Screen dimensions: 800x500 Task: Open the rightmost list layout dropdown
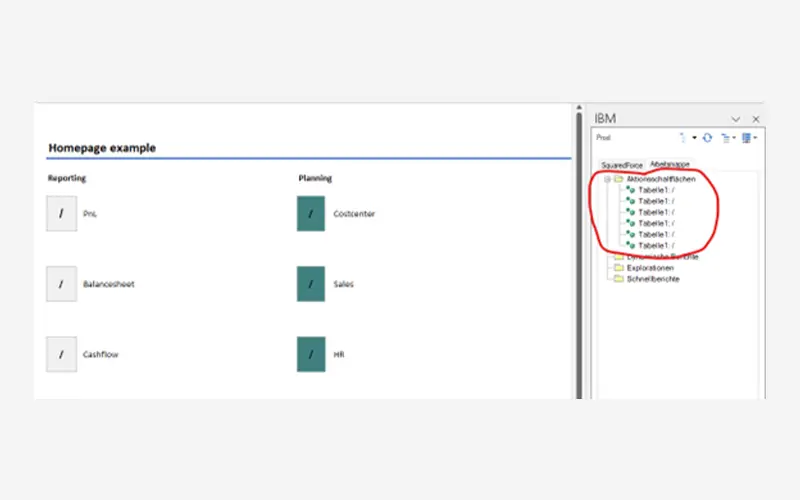coord(749,138)
